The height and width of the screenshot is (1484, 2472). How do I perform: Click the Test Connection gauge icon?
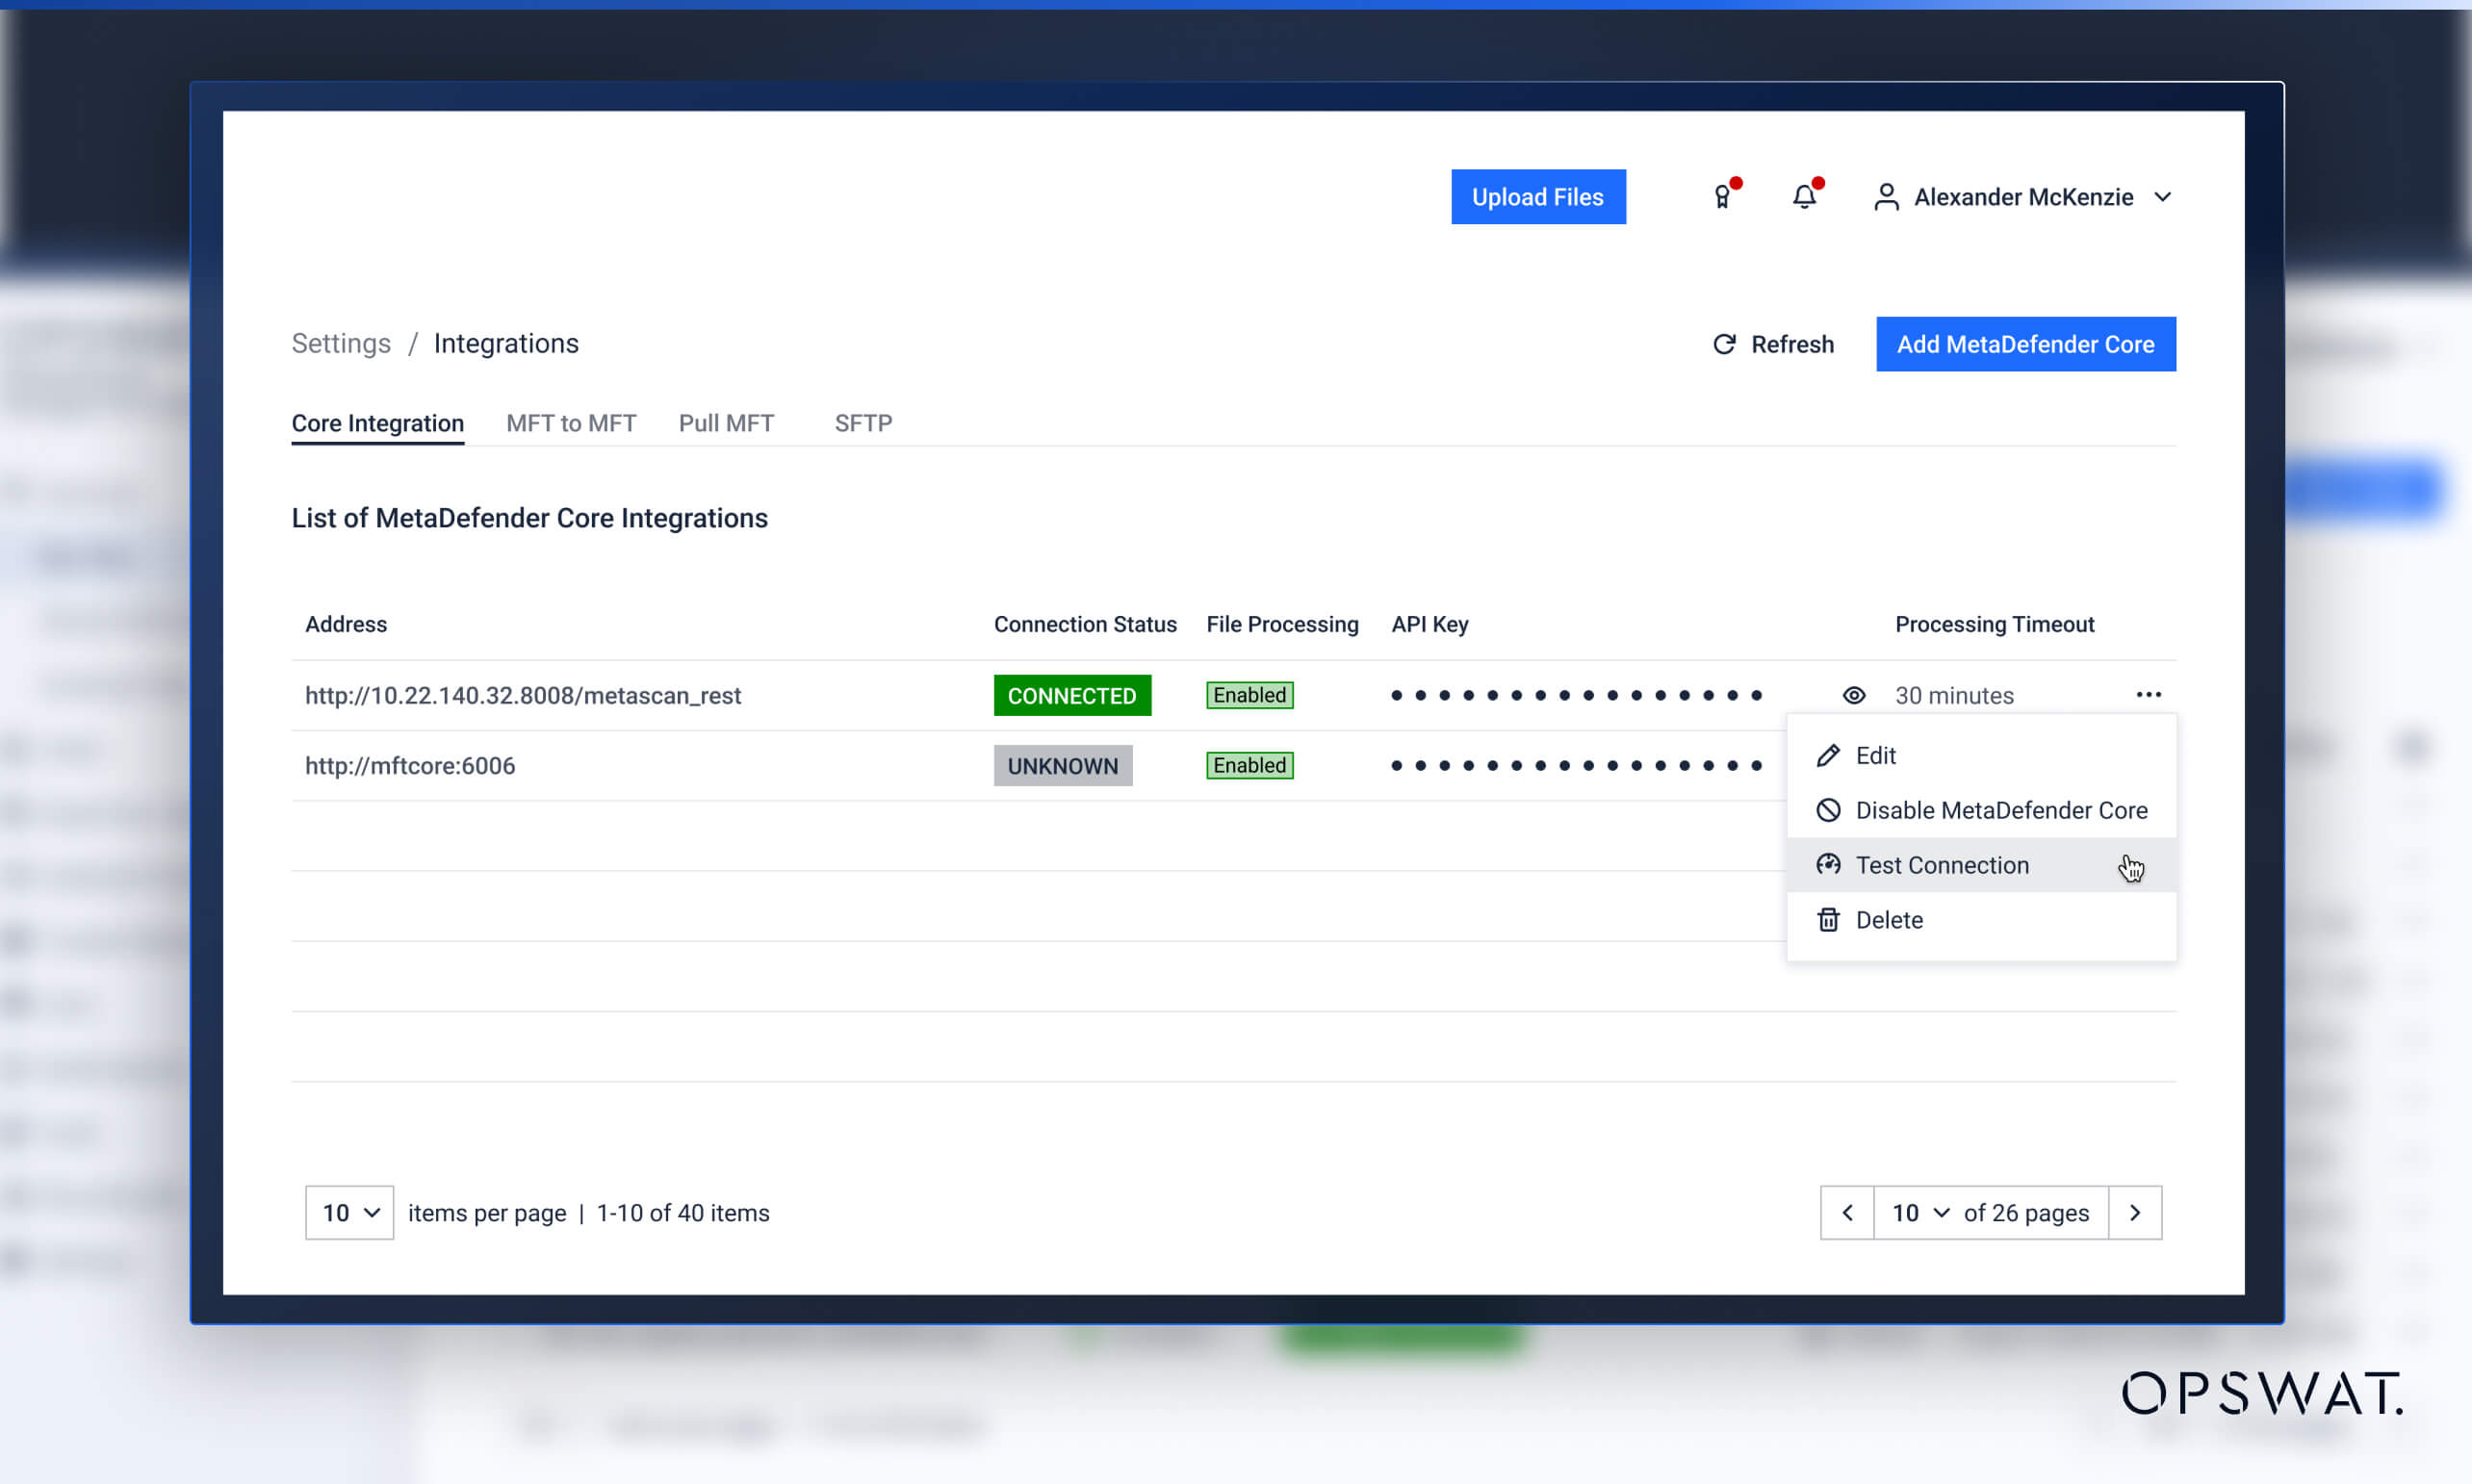click(1829, 865)
